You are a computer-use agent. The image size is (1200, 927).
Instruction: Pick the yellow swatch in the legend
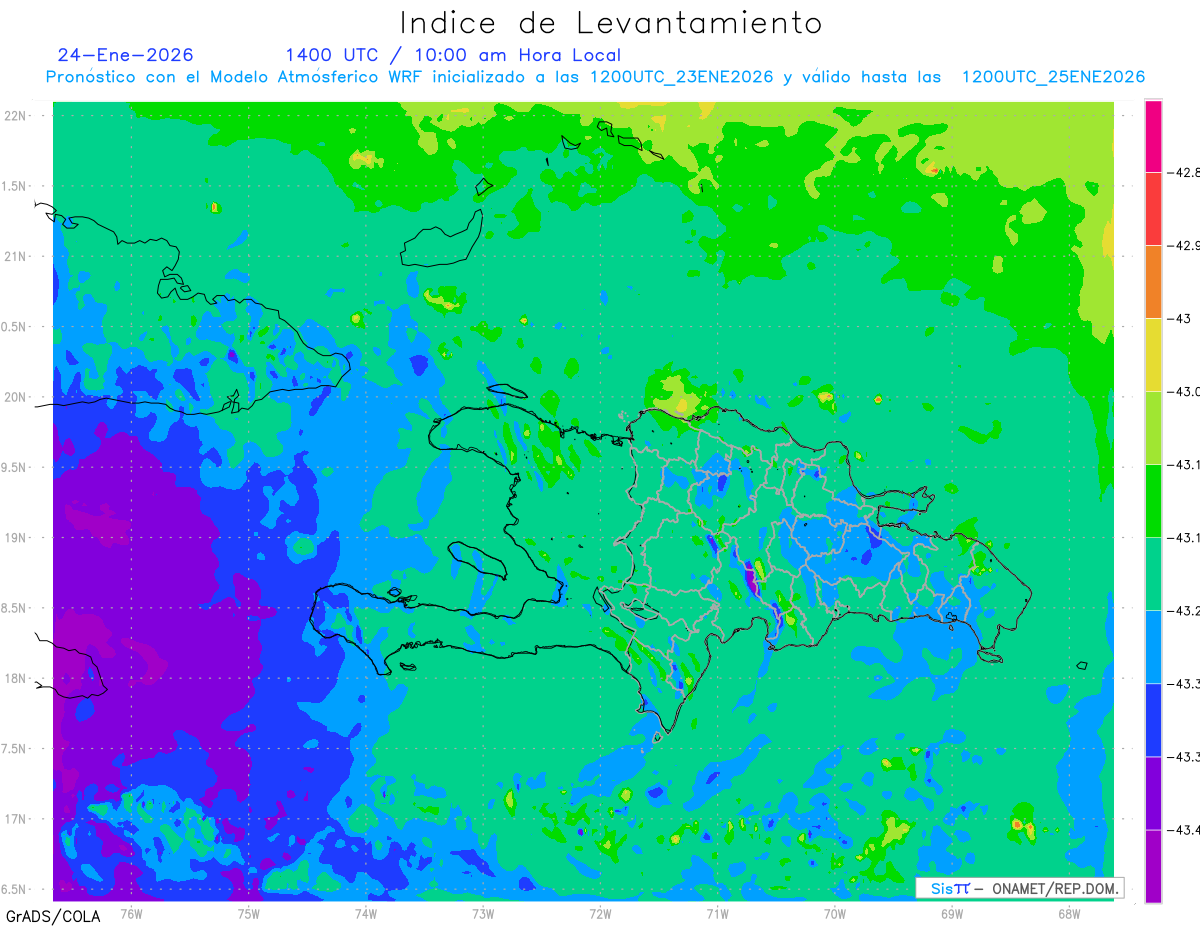[1153, 354]
